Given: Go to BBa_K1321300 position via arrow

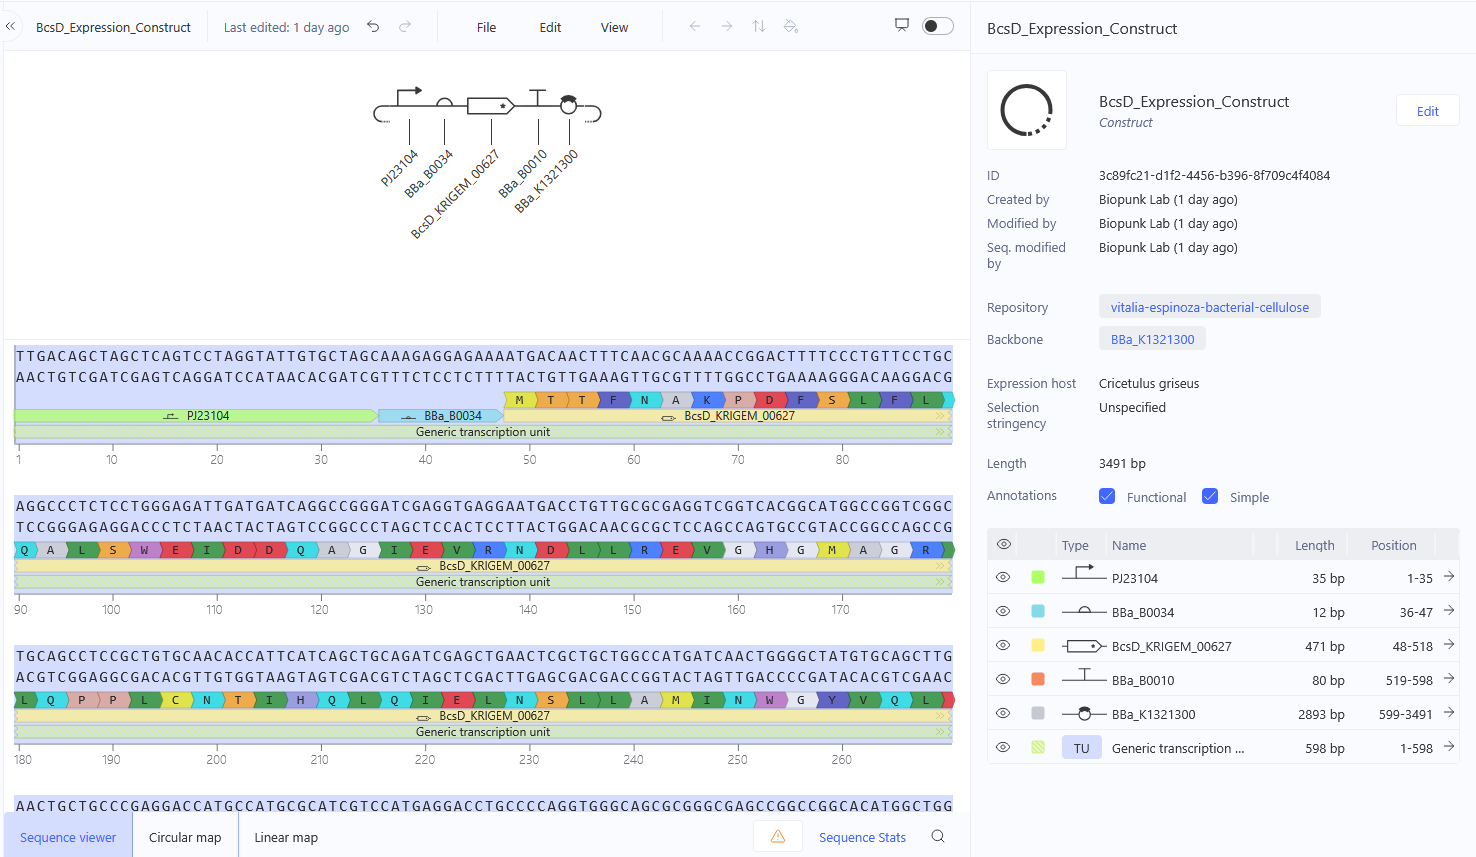Looking at the screenshot, I should click(x=1449, y=713).
